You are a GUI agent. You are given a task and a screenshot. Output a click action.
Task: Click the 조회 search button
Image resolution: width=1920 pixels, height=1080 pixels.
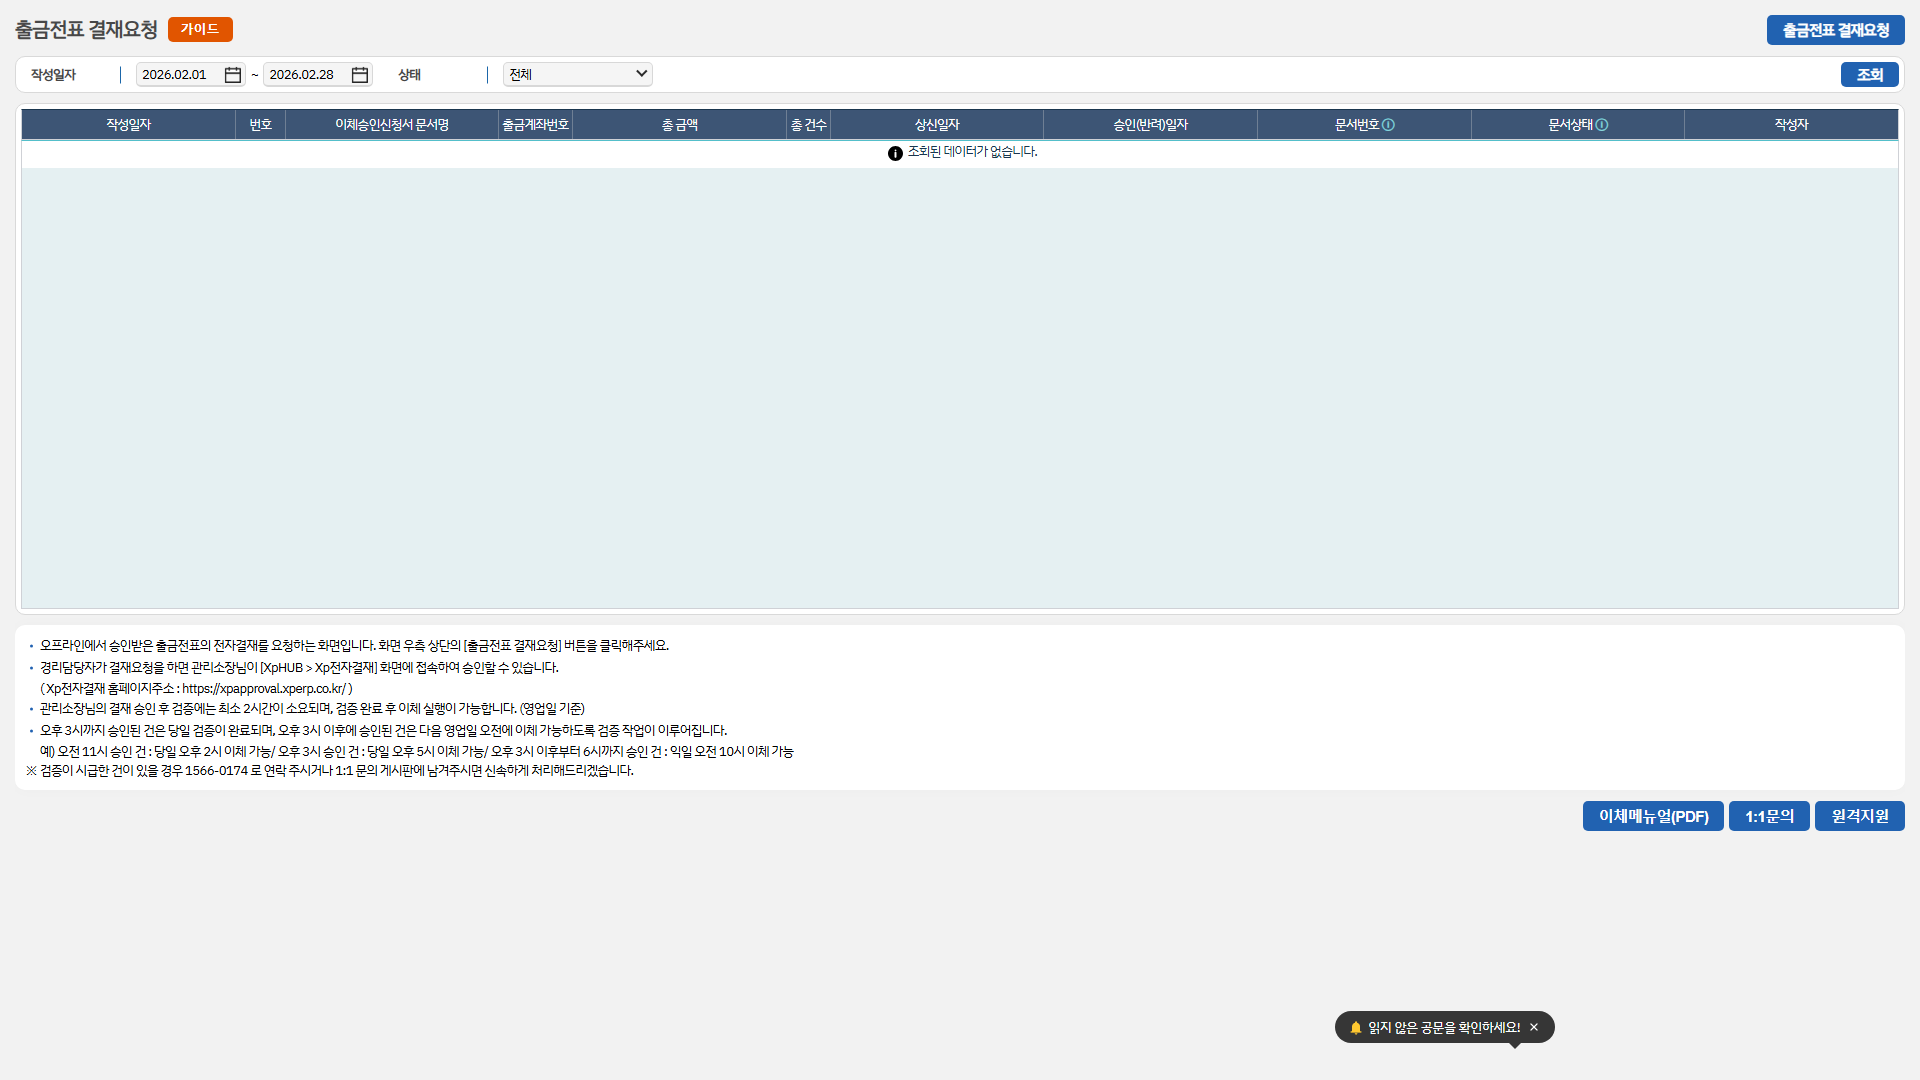click(x=1869, y=75)
